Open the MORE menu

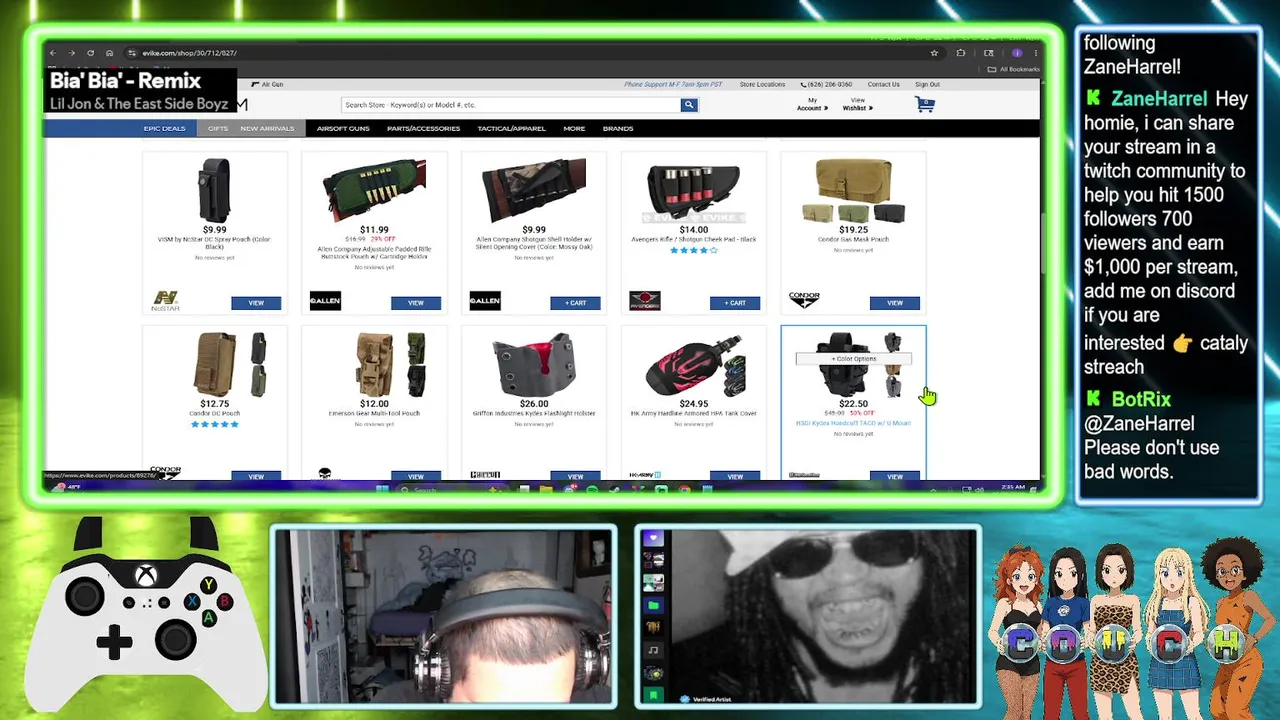pos(574,128)
